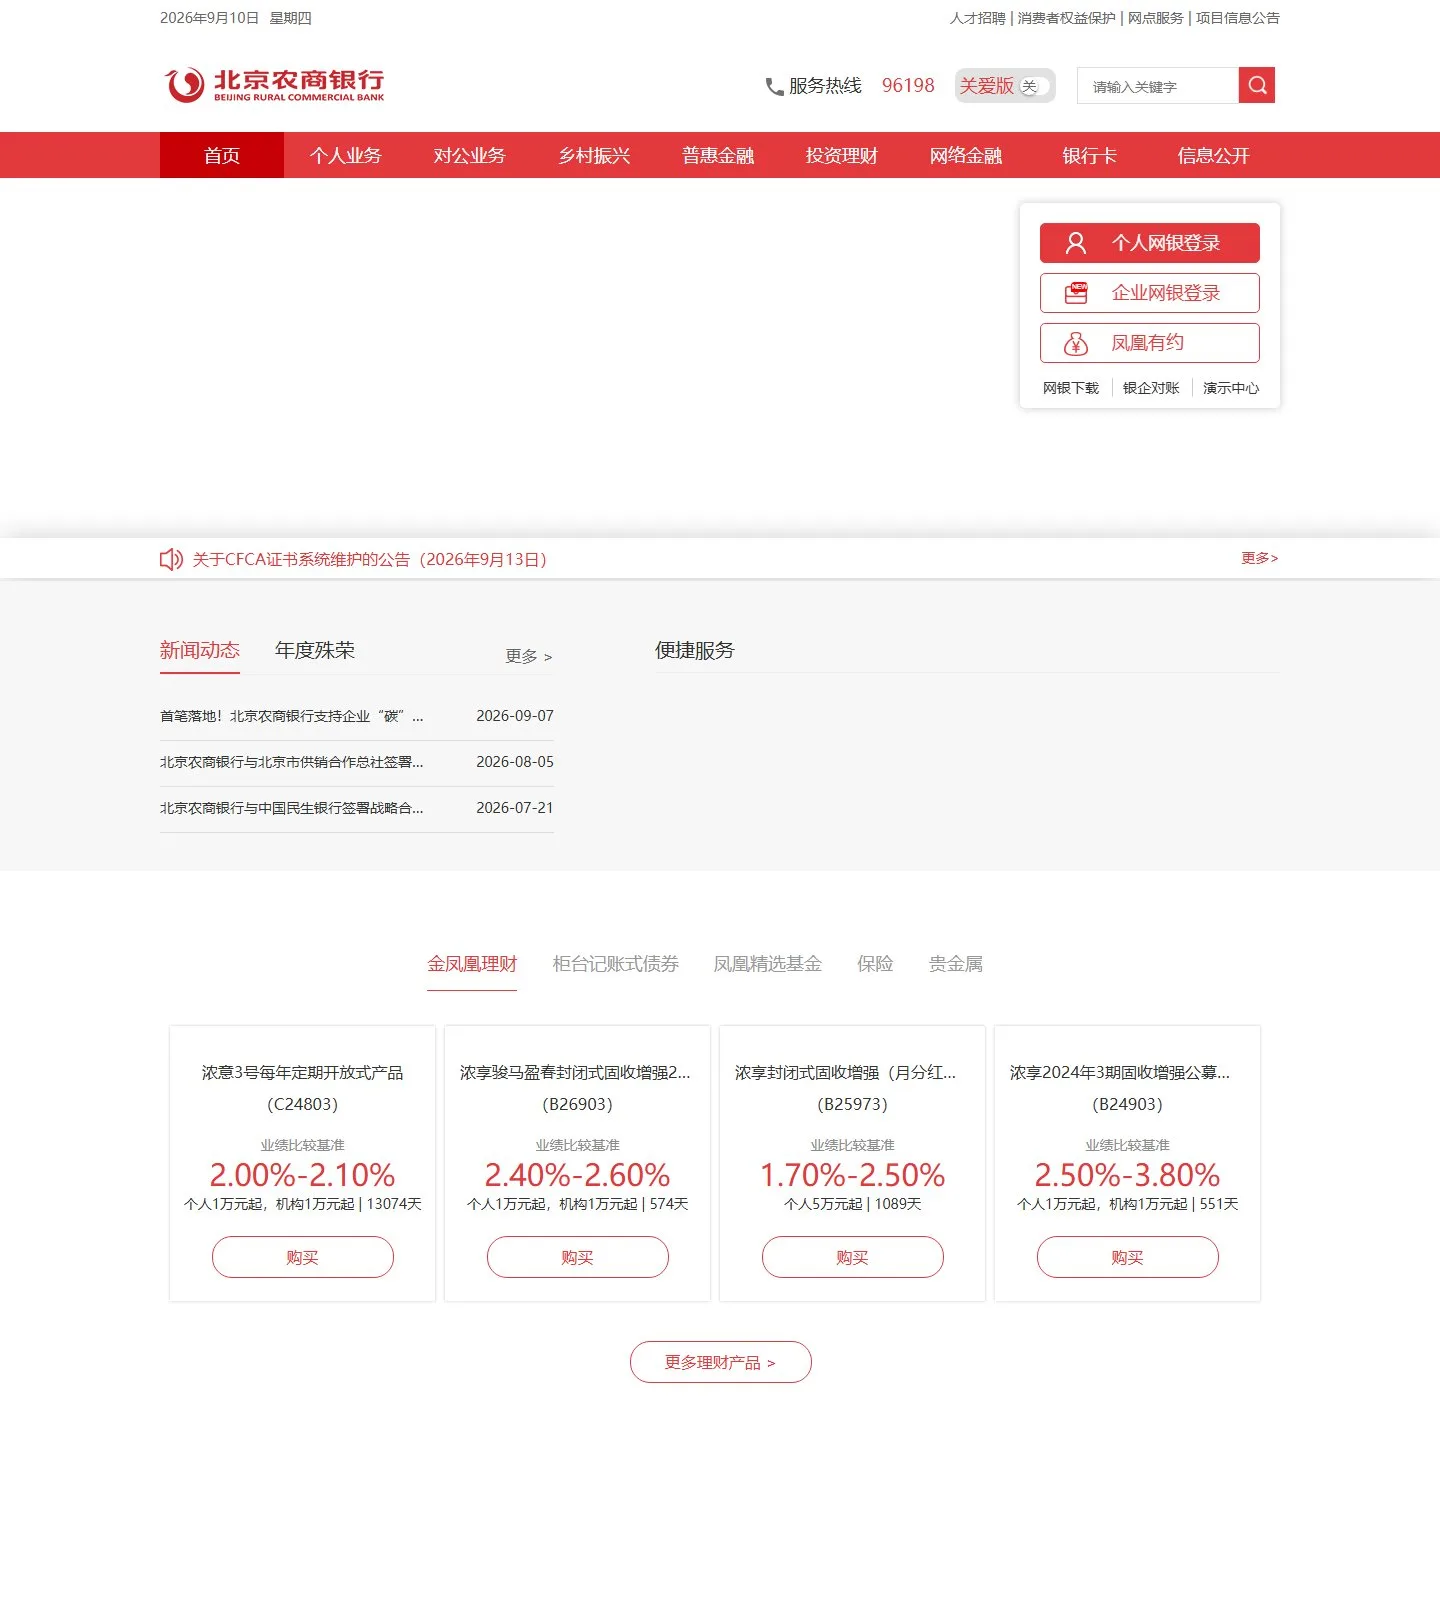The width and height of the screenshot is (1440, 1600).
Task: Click the phone icon beside 服务热线
Action: coord(774,87)
